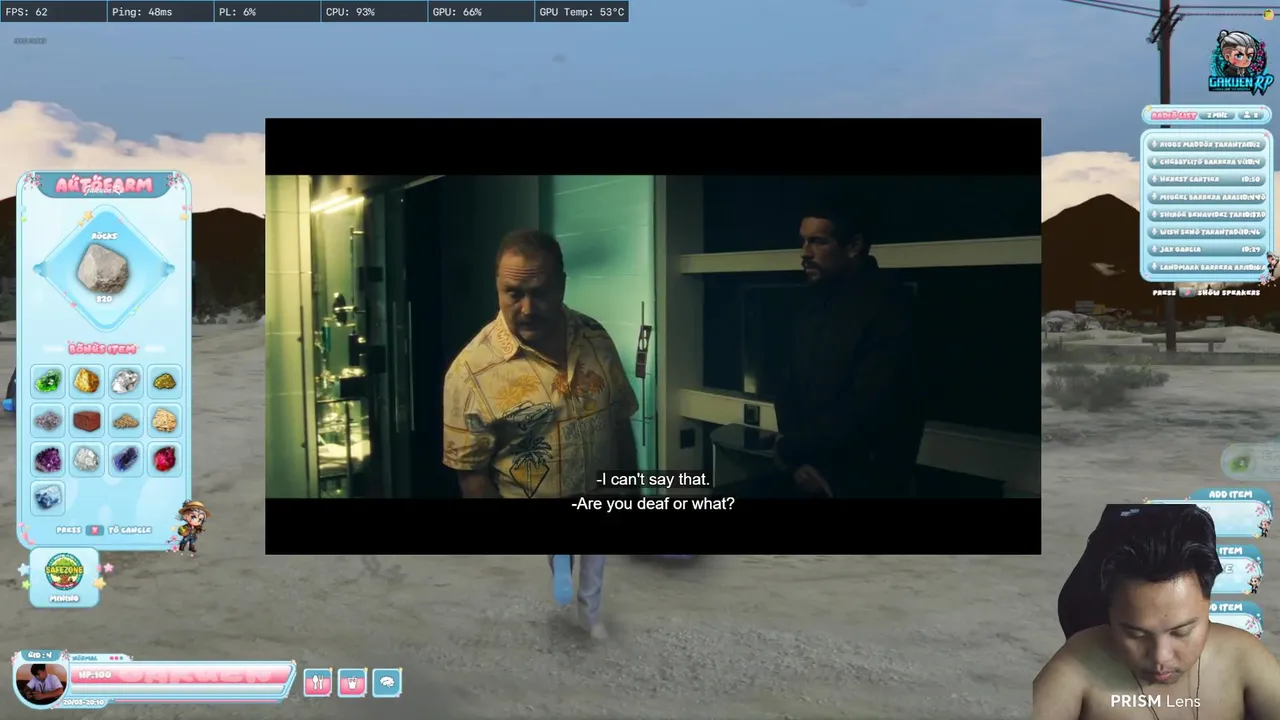Select the red ruby bonus item
This screenshot has width=1280, height=720.
[x=164, y=459]
